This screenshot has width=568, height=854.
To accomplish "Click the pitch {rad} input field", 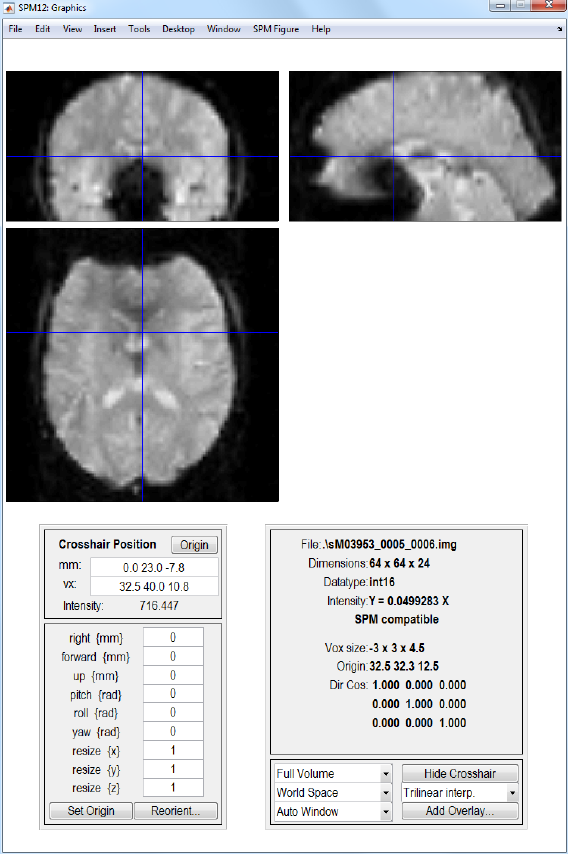I will tap(173, 694).
